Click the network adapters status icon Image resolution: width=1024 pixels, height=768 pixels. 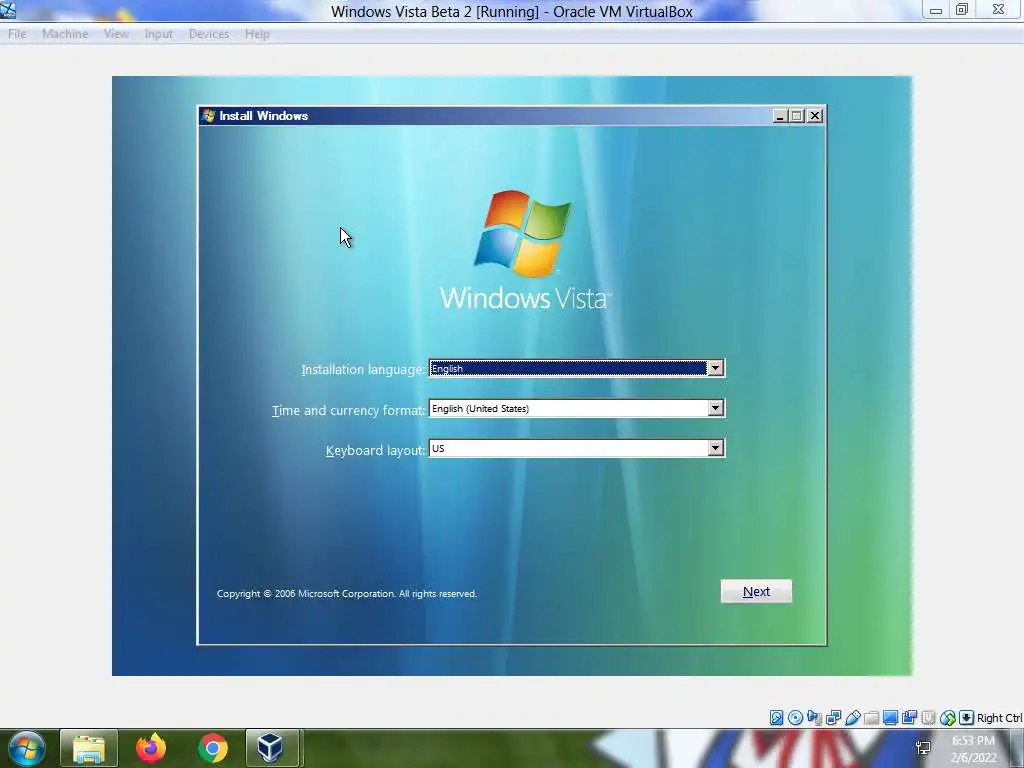pos(833,718)
